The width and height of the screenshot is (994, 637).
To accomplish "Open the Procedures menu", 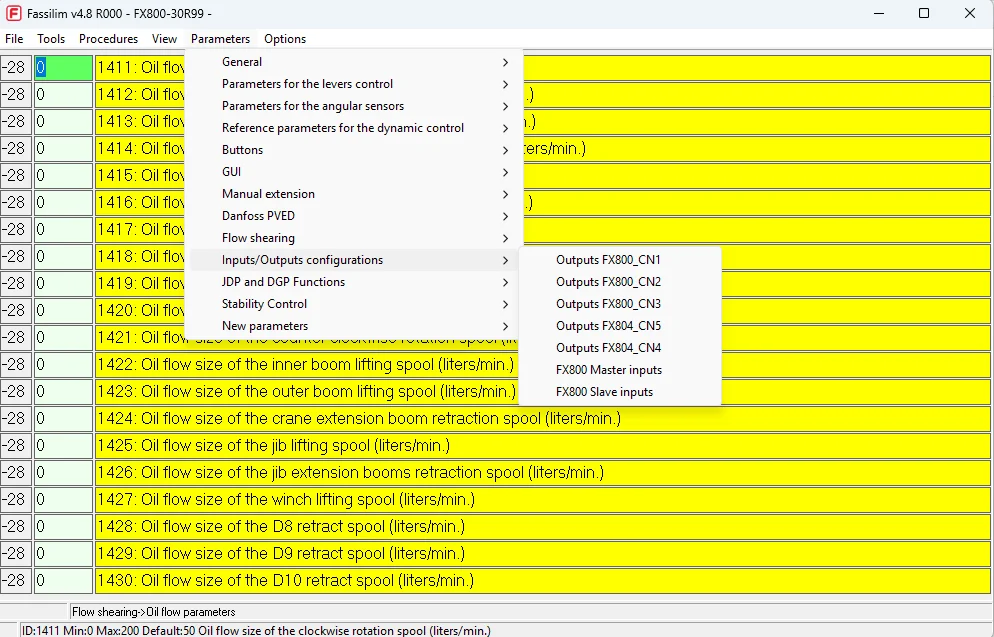I will coord(108,39).
